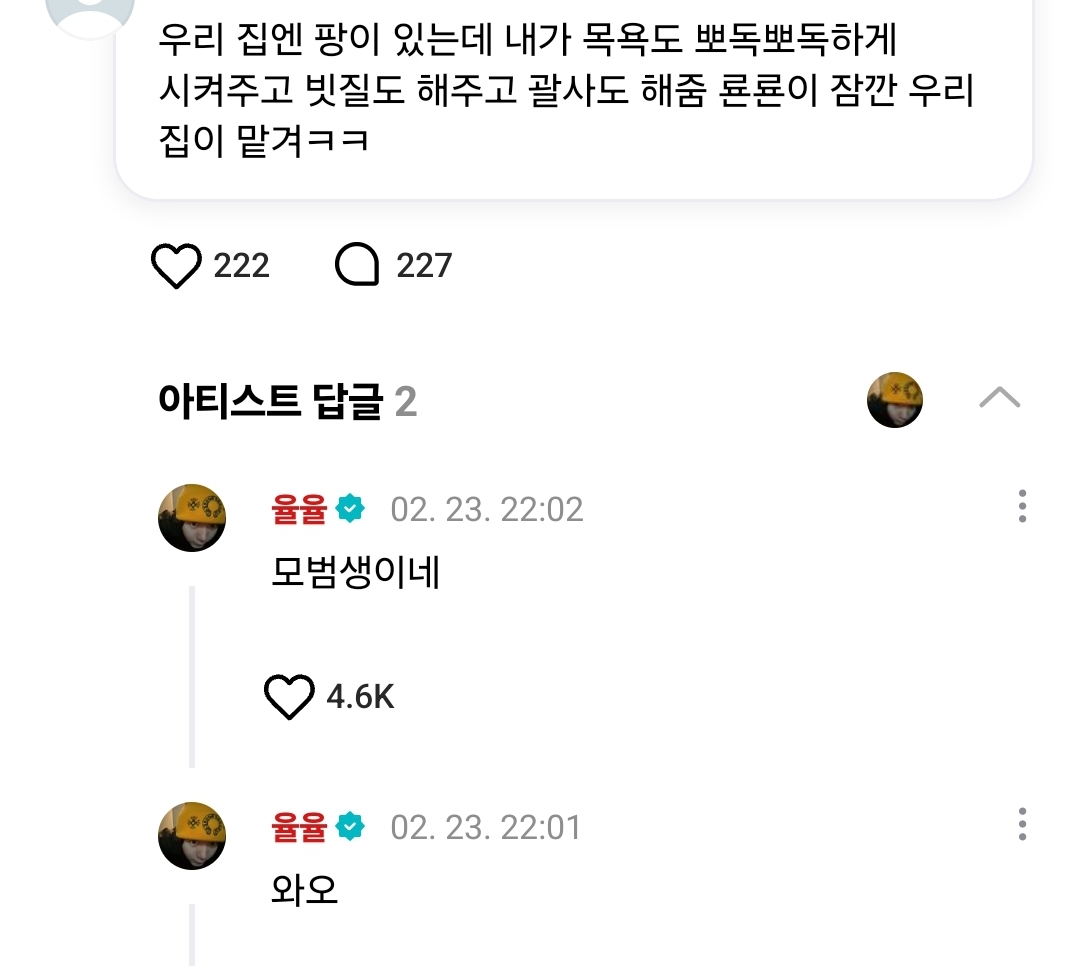Tap the 율율 username on the 22:01 reply
Viewport: 1080px width, 966px height.
tap(299, 827)
